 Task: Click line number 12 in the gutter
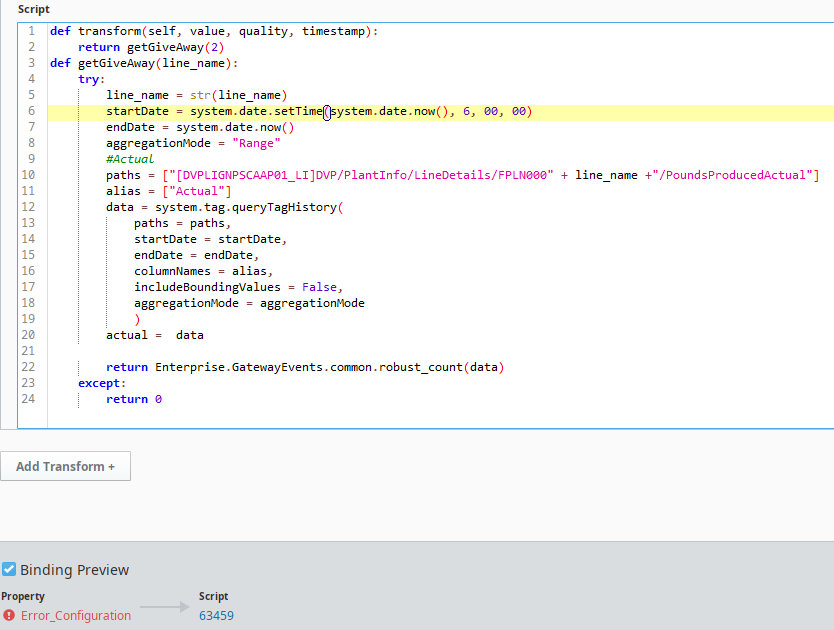(28, 206)
